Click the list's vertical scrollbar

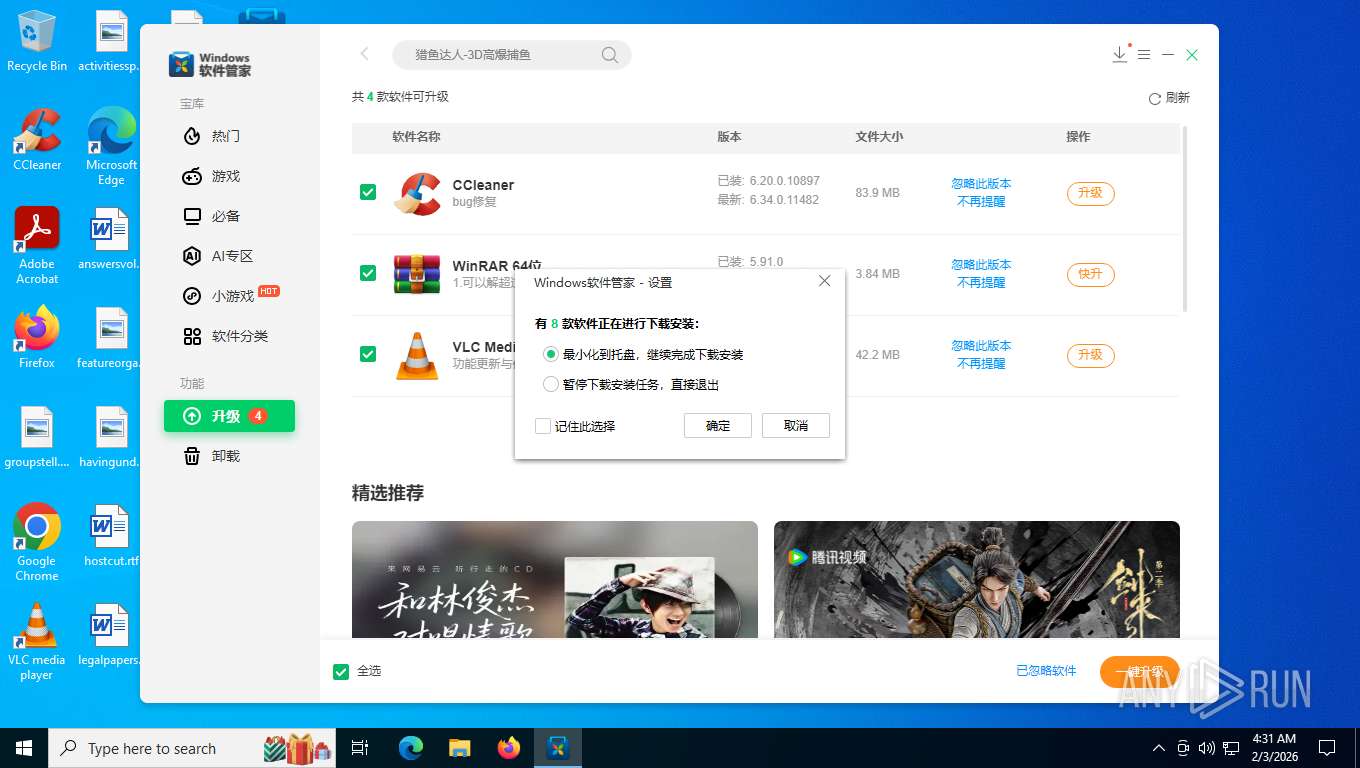[1185, 218]
